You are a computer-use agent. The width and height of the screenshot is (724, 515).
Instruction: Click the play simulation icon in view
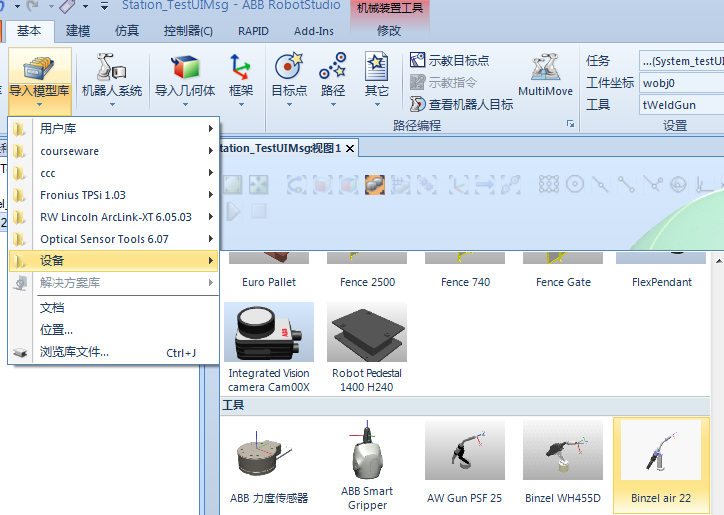tap(233, 212)
